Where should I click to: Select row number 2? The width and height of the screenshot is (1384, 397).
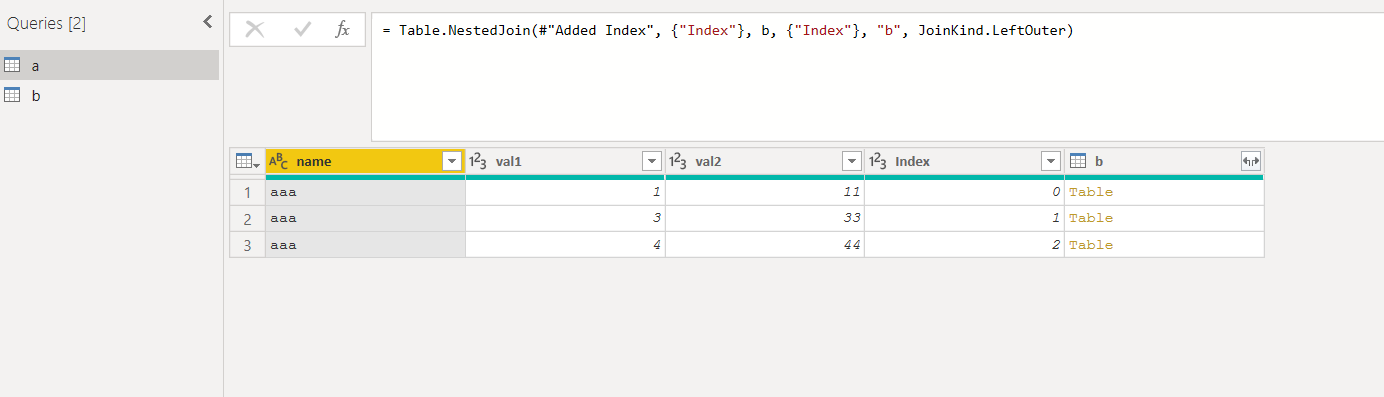[x=247, y=218]
